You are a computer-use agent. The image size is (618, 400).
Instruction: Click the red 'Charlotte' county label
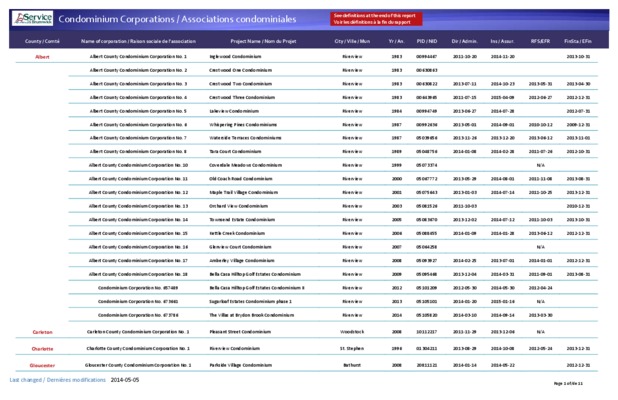coord(42,348)
